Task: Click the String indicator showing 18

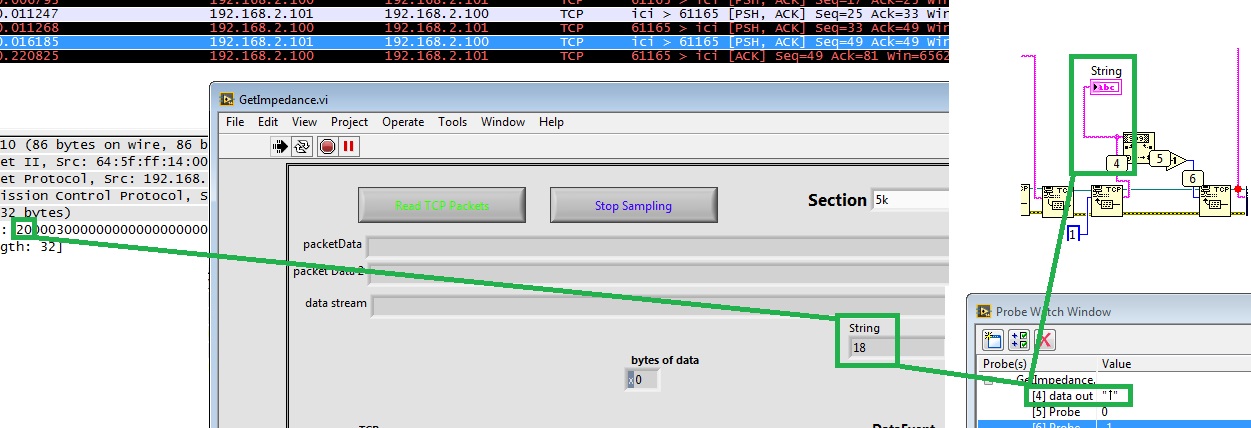Action: (897, 348)
